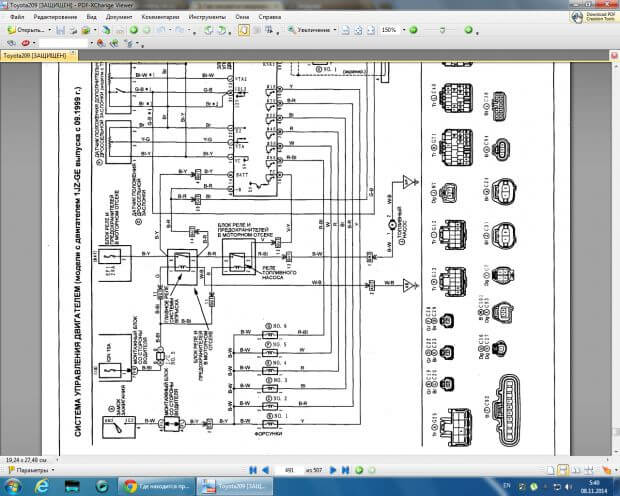Go to the first page
Screen dimensions: 620x496
tap(250, 468)
